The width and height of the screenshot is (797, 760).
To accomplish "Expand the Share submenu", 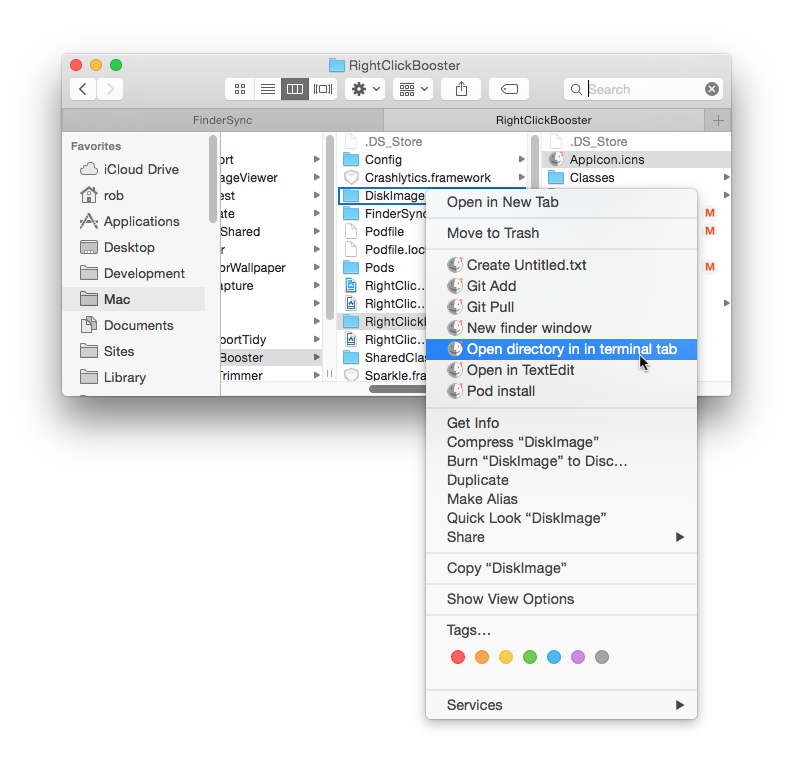I will click(561, 537).
